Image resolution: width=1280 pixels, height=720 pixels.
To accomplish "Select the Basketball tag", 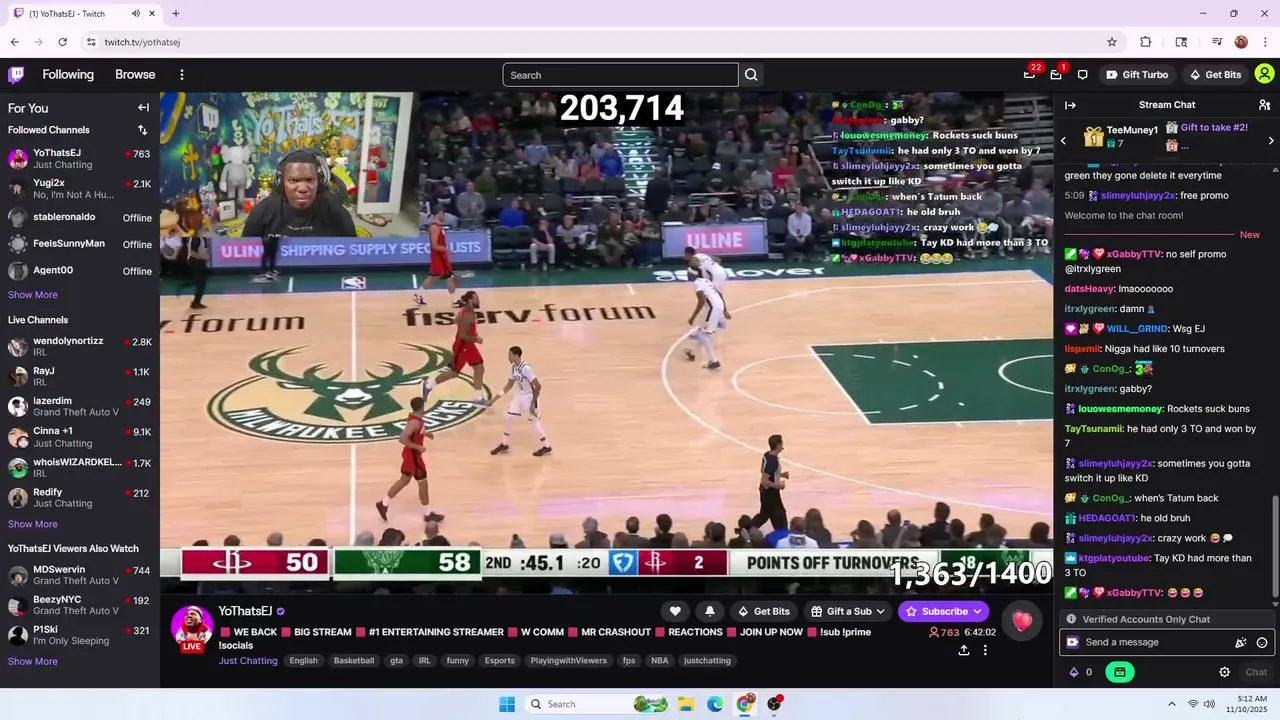I will 354,661.
